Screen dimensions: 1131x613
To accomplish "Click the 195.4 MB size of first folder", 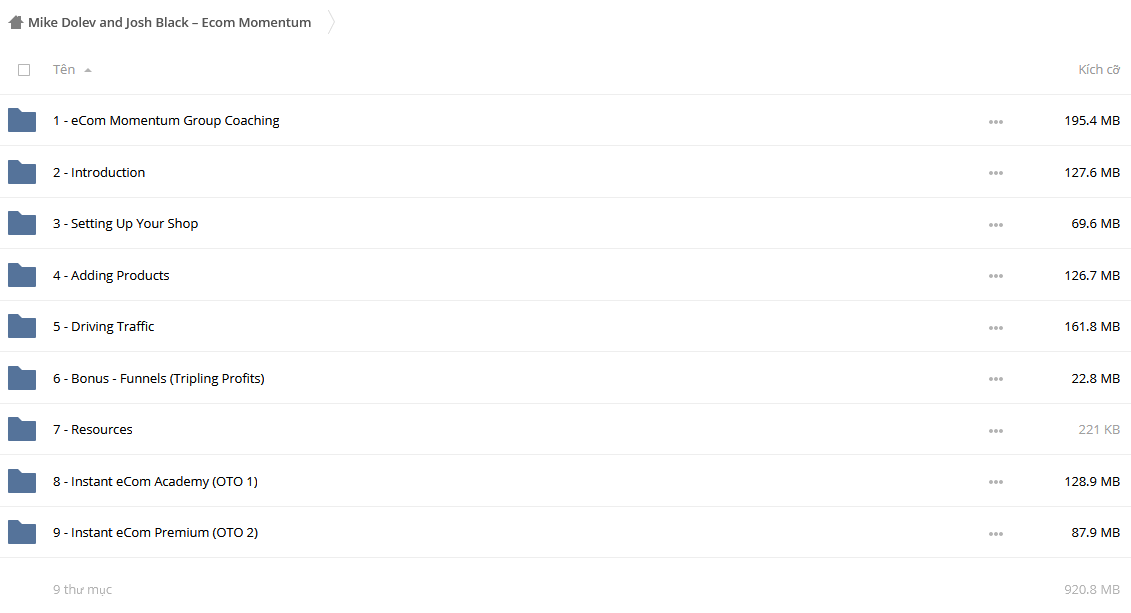I will [1092, 120].
